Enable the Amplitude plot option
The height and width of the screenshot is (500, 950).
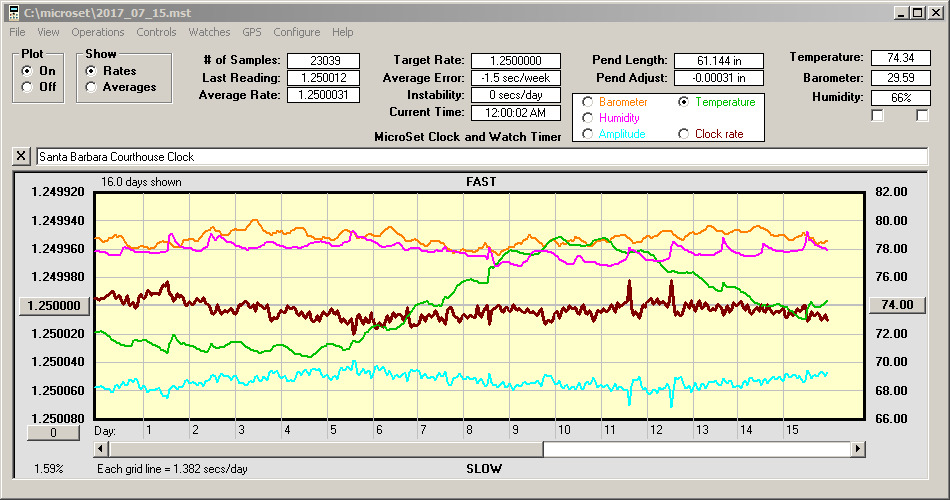588,134
